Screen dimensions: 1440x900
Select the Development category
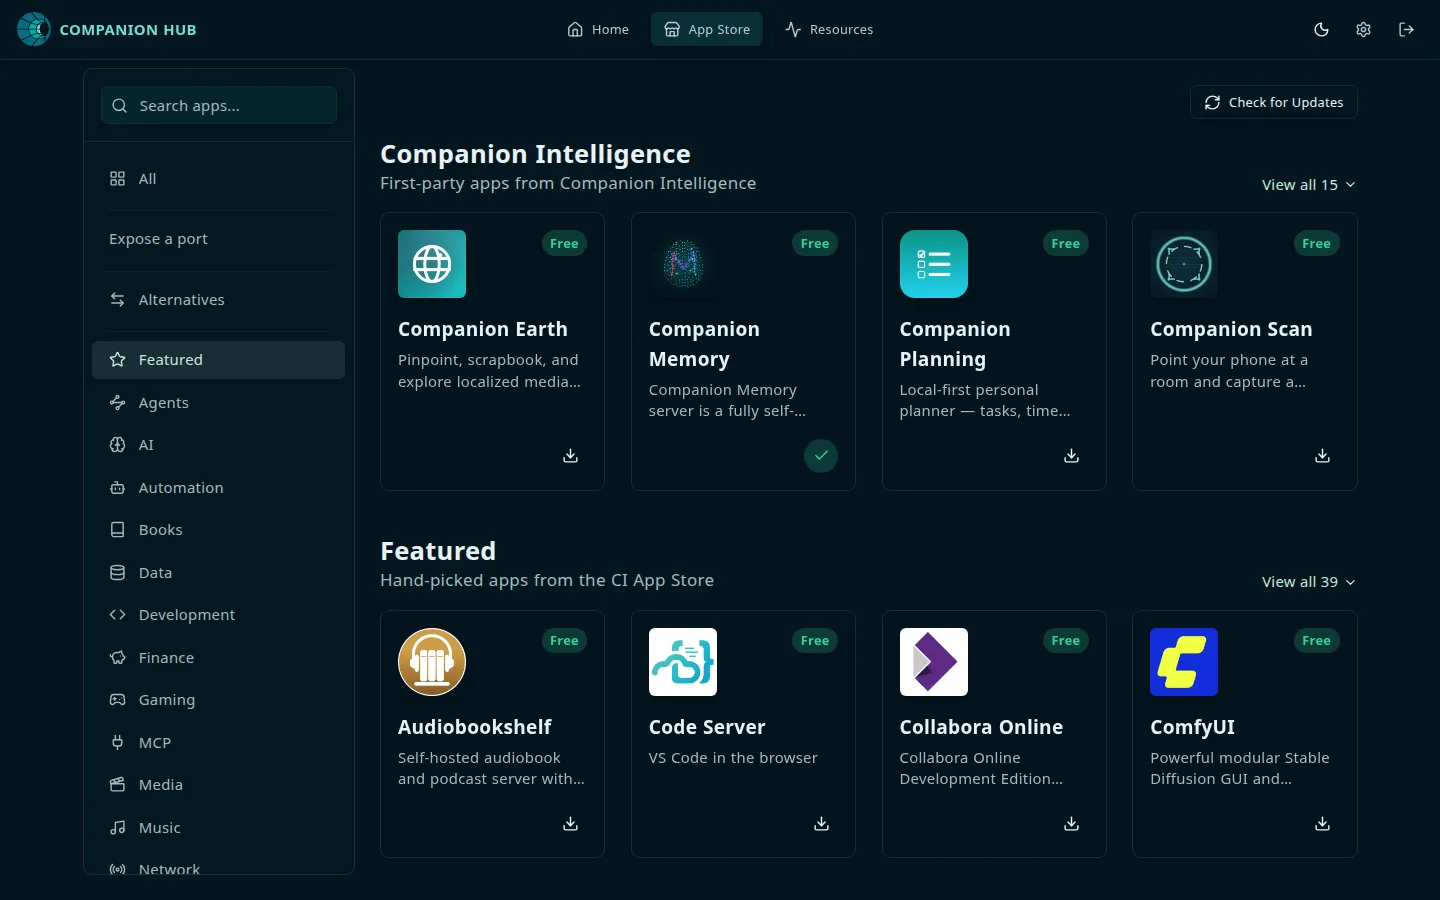[218, 615]
